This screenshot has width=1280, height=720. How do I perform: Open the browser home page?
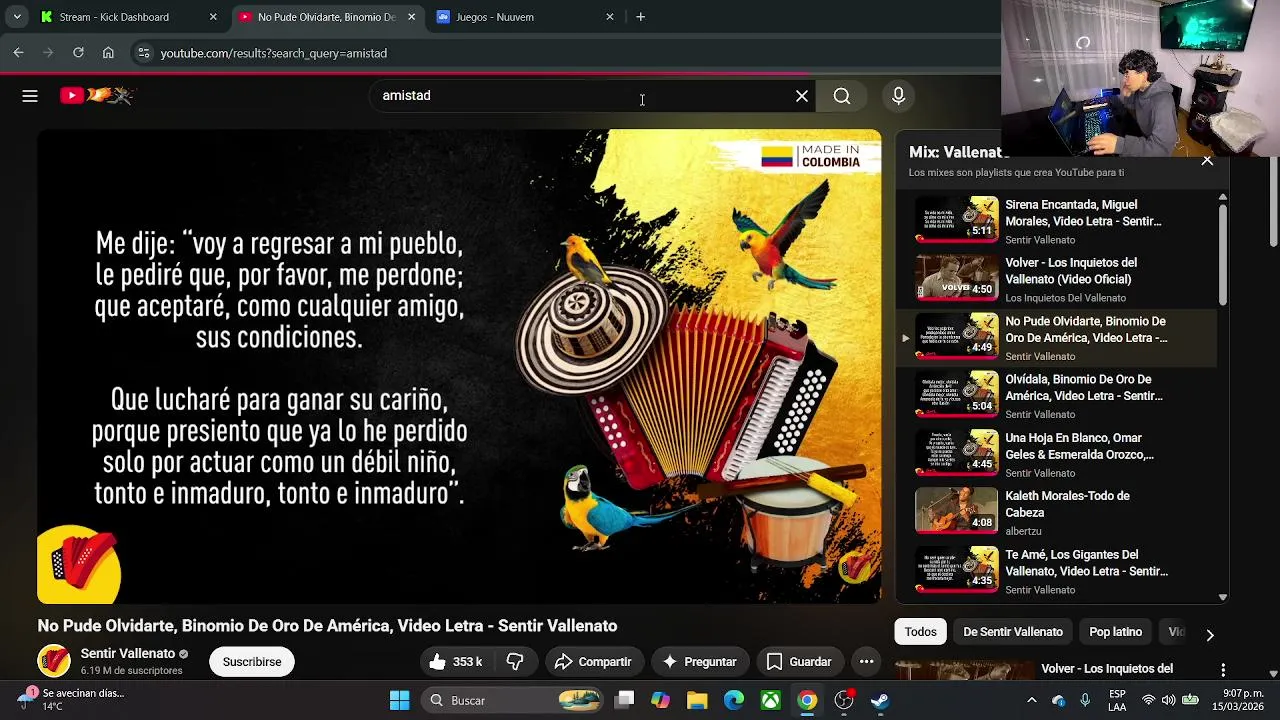point(108,53)
